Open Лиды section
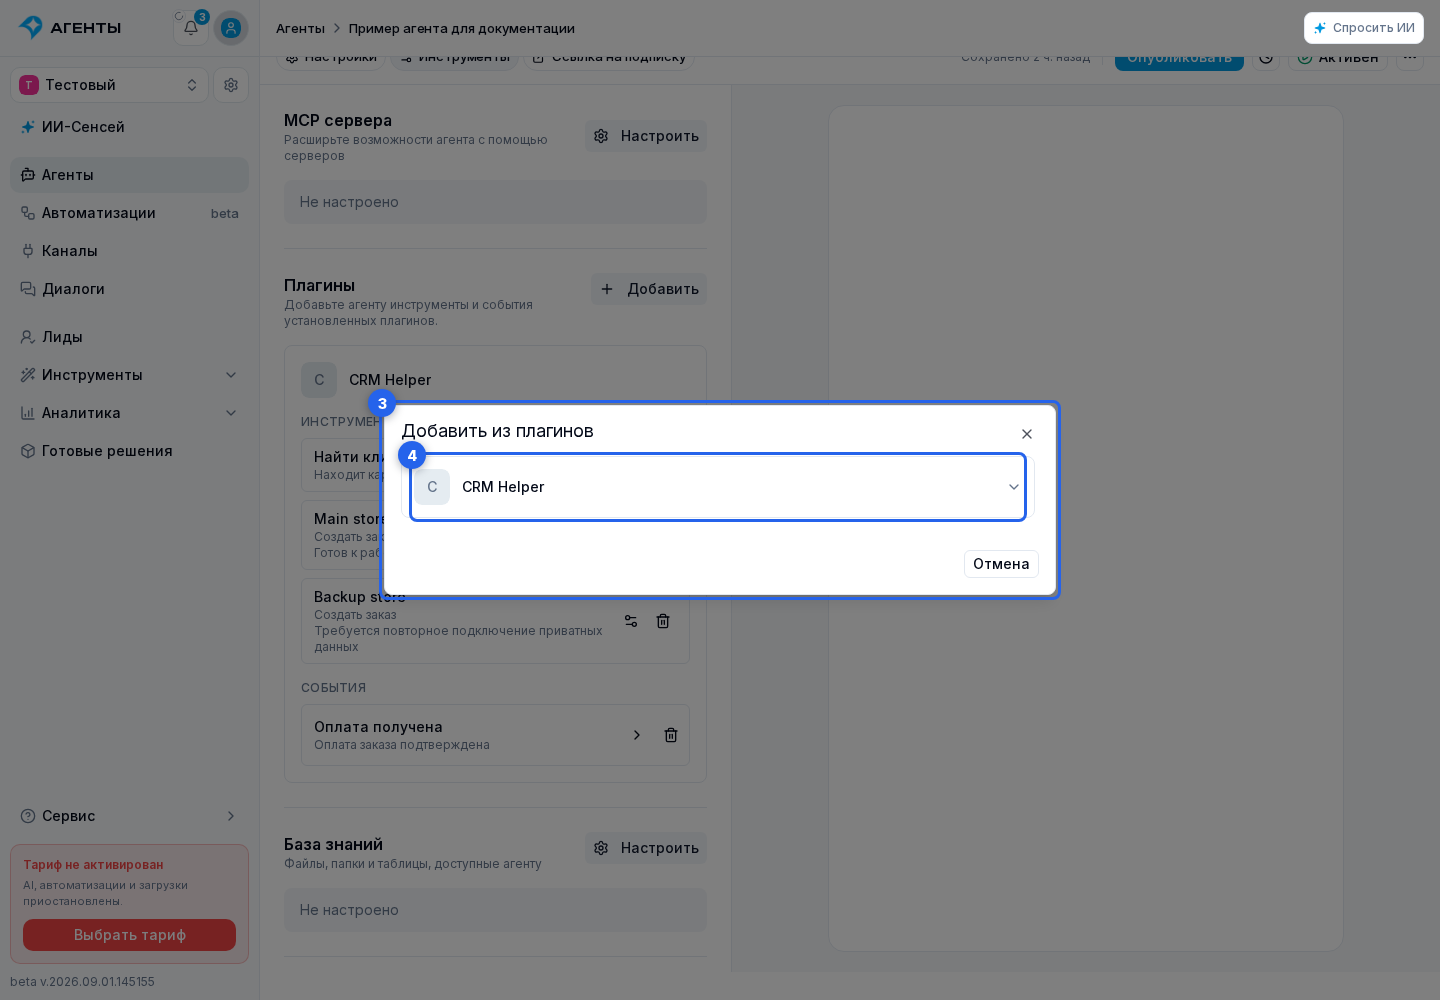Image resolution: width=1440 pixels, height=1000 pixels. pos(129,337)
